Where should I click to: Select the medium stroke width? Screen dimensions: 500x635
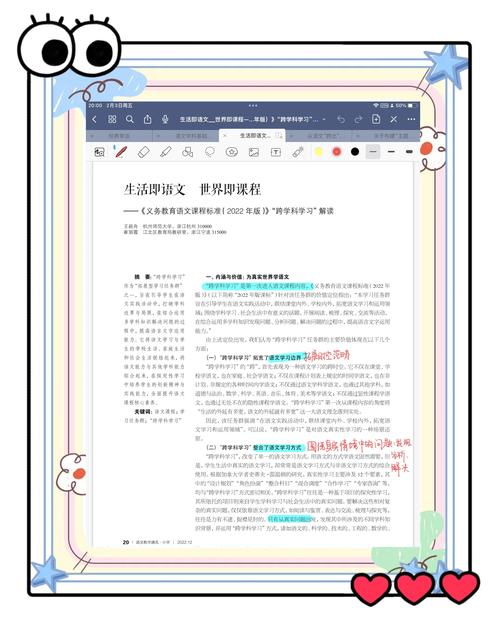point(391,152)
